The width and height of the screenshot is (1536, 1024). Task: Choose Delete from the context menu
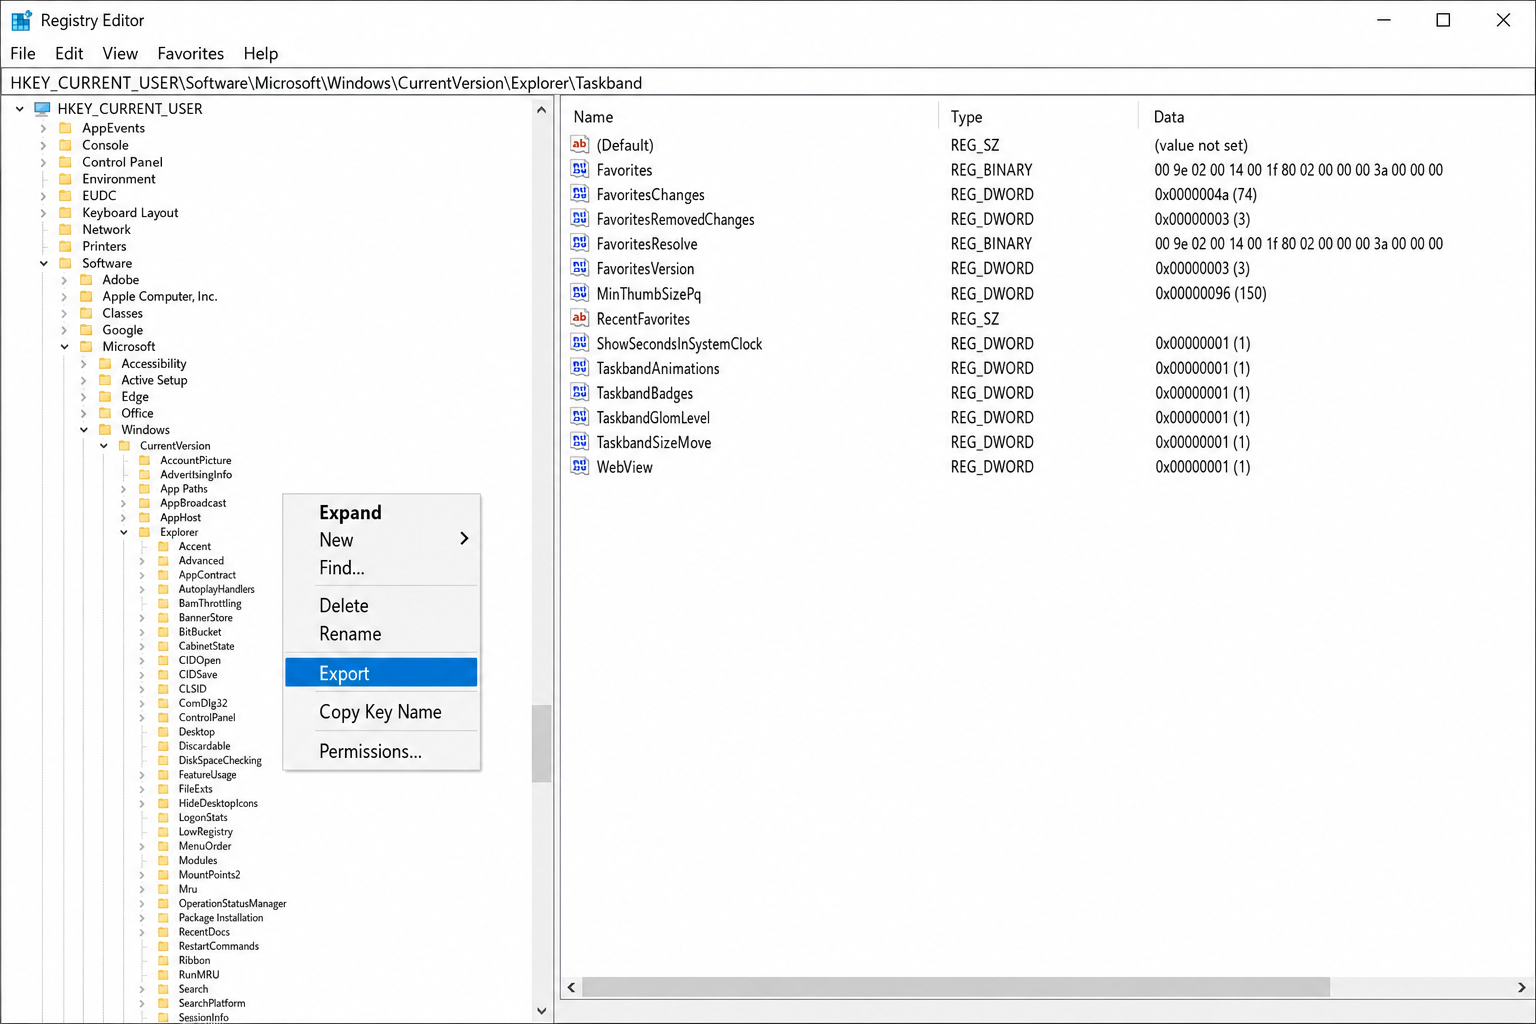381,606
